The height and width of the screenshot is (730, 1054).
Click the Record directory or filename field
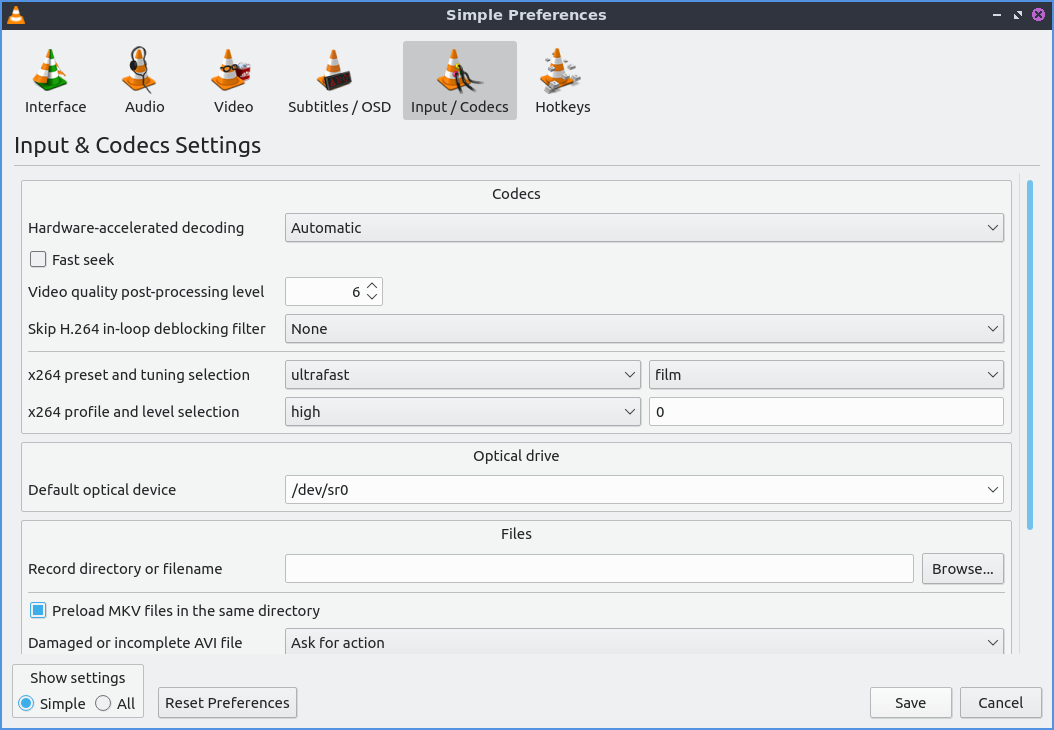[599, 569]
